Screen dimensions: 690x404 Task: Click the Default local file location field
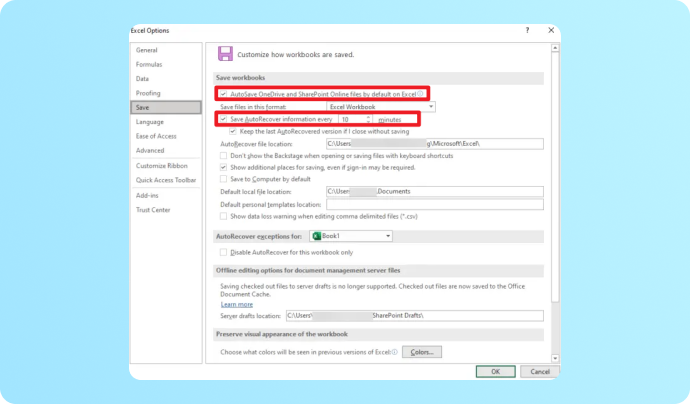coord(435,191)
